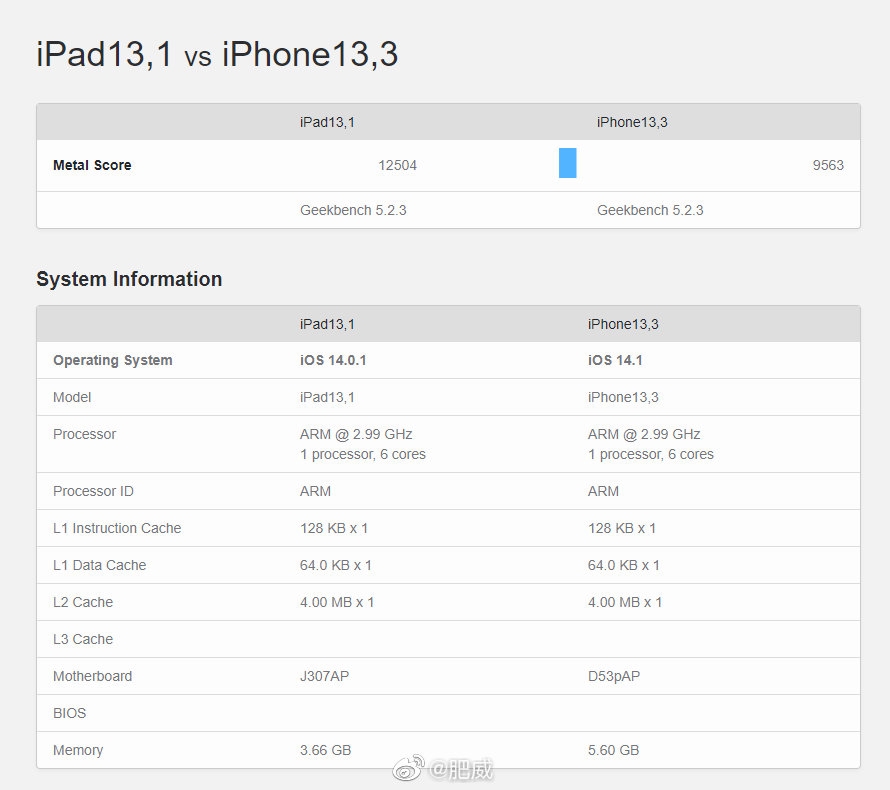Click "ARM @ 2.99 GHz" in the iPad column
The width and height of the screenshot is (890, 790).
point(356,434)
